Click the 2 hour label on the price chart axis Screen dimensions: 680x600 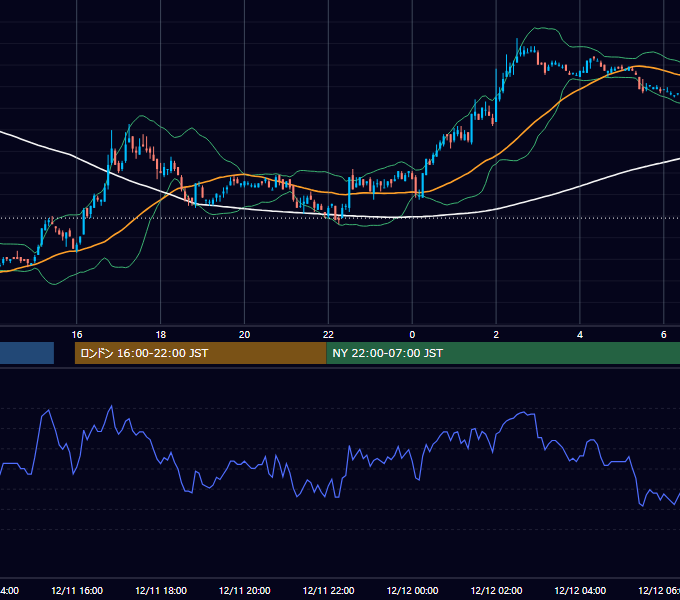(x=496, y=335)
